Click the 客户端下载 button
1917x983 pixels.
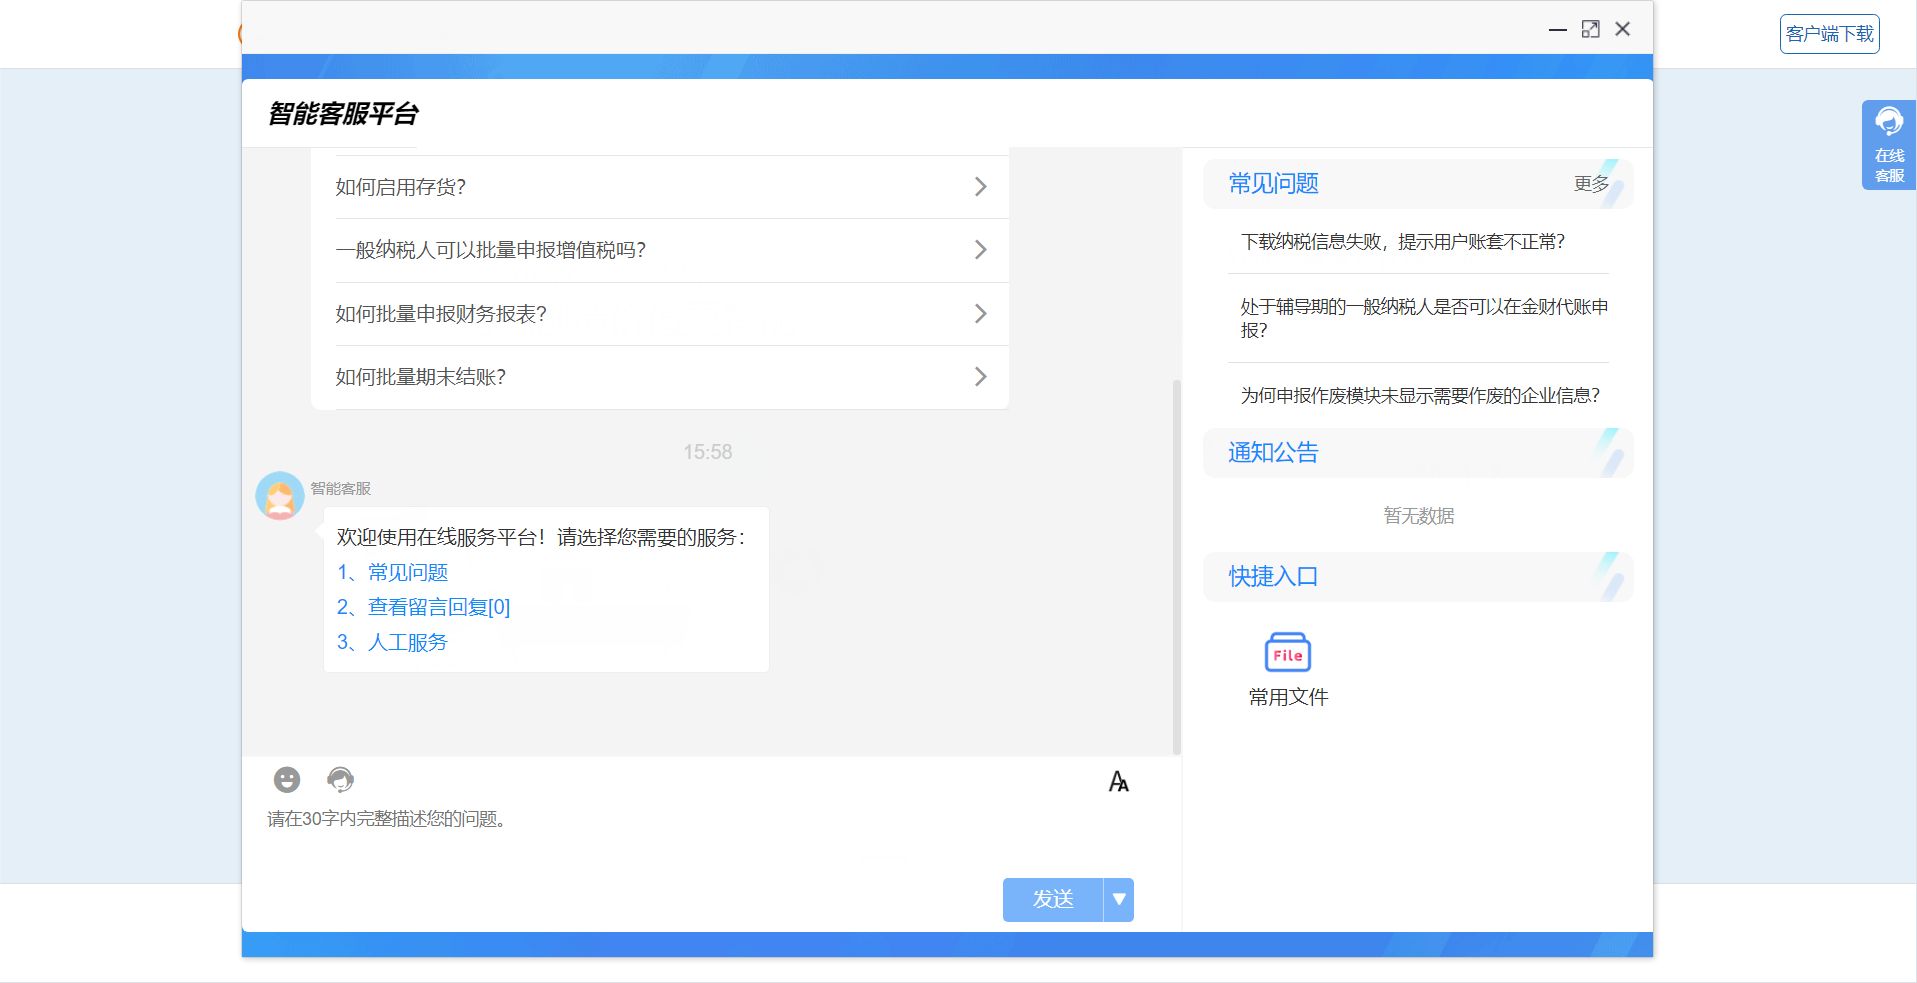click(x=1829, y=33)
